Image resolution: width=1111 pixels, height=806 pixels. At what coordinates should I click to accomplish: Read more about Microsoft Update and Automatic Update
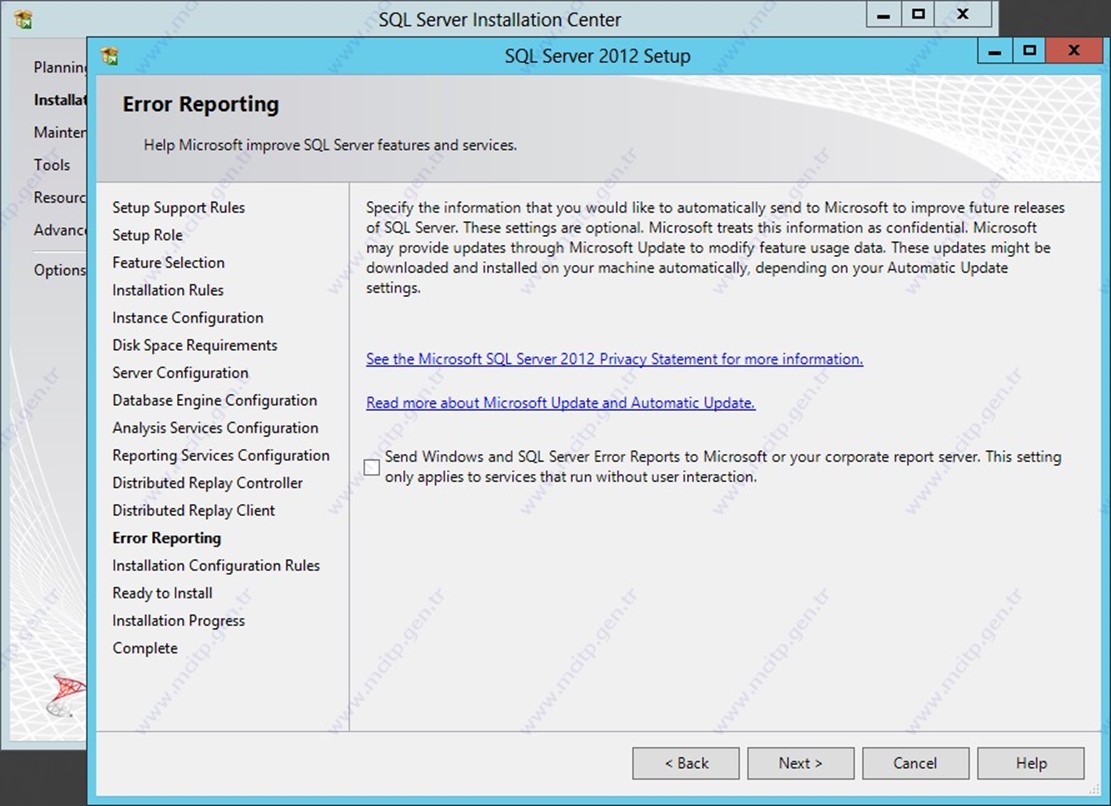tap(560, 403)
